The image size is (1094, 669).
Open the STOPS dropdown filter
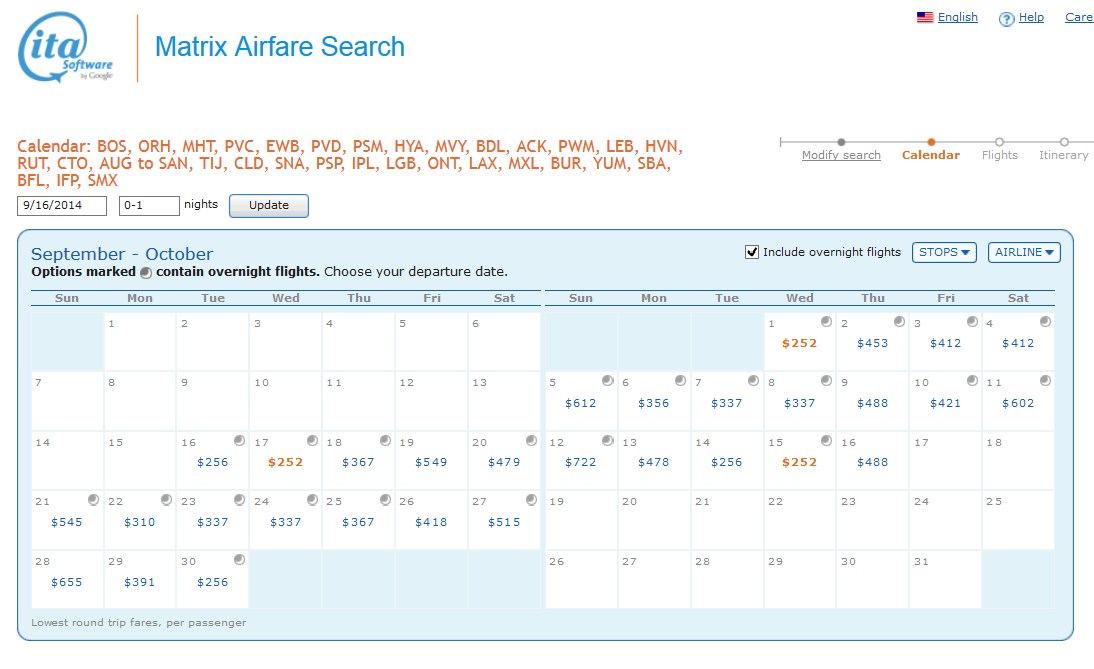pyautogui.click(x=945, y=252)
